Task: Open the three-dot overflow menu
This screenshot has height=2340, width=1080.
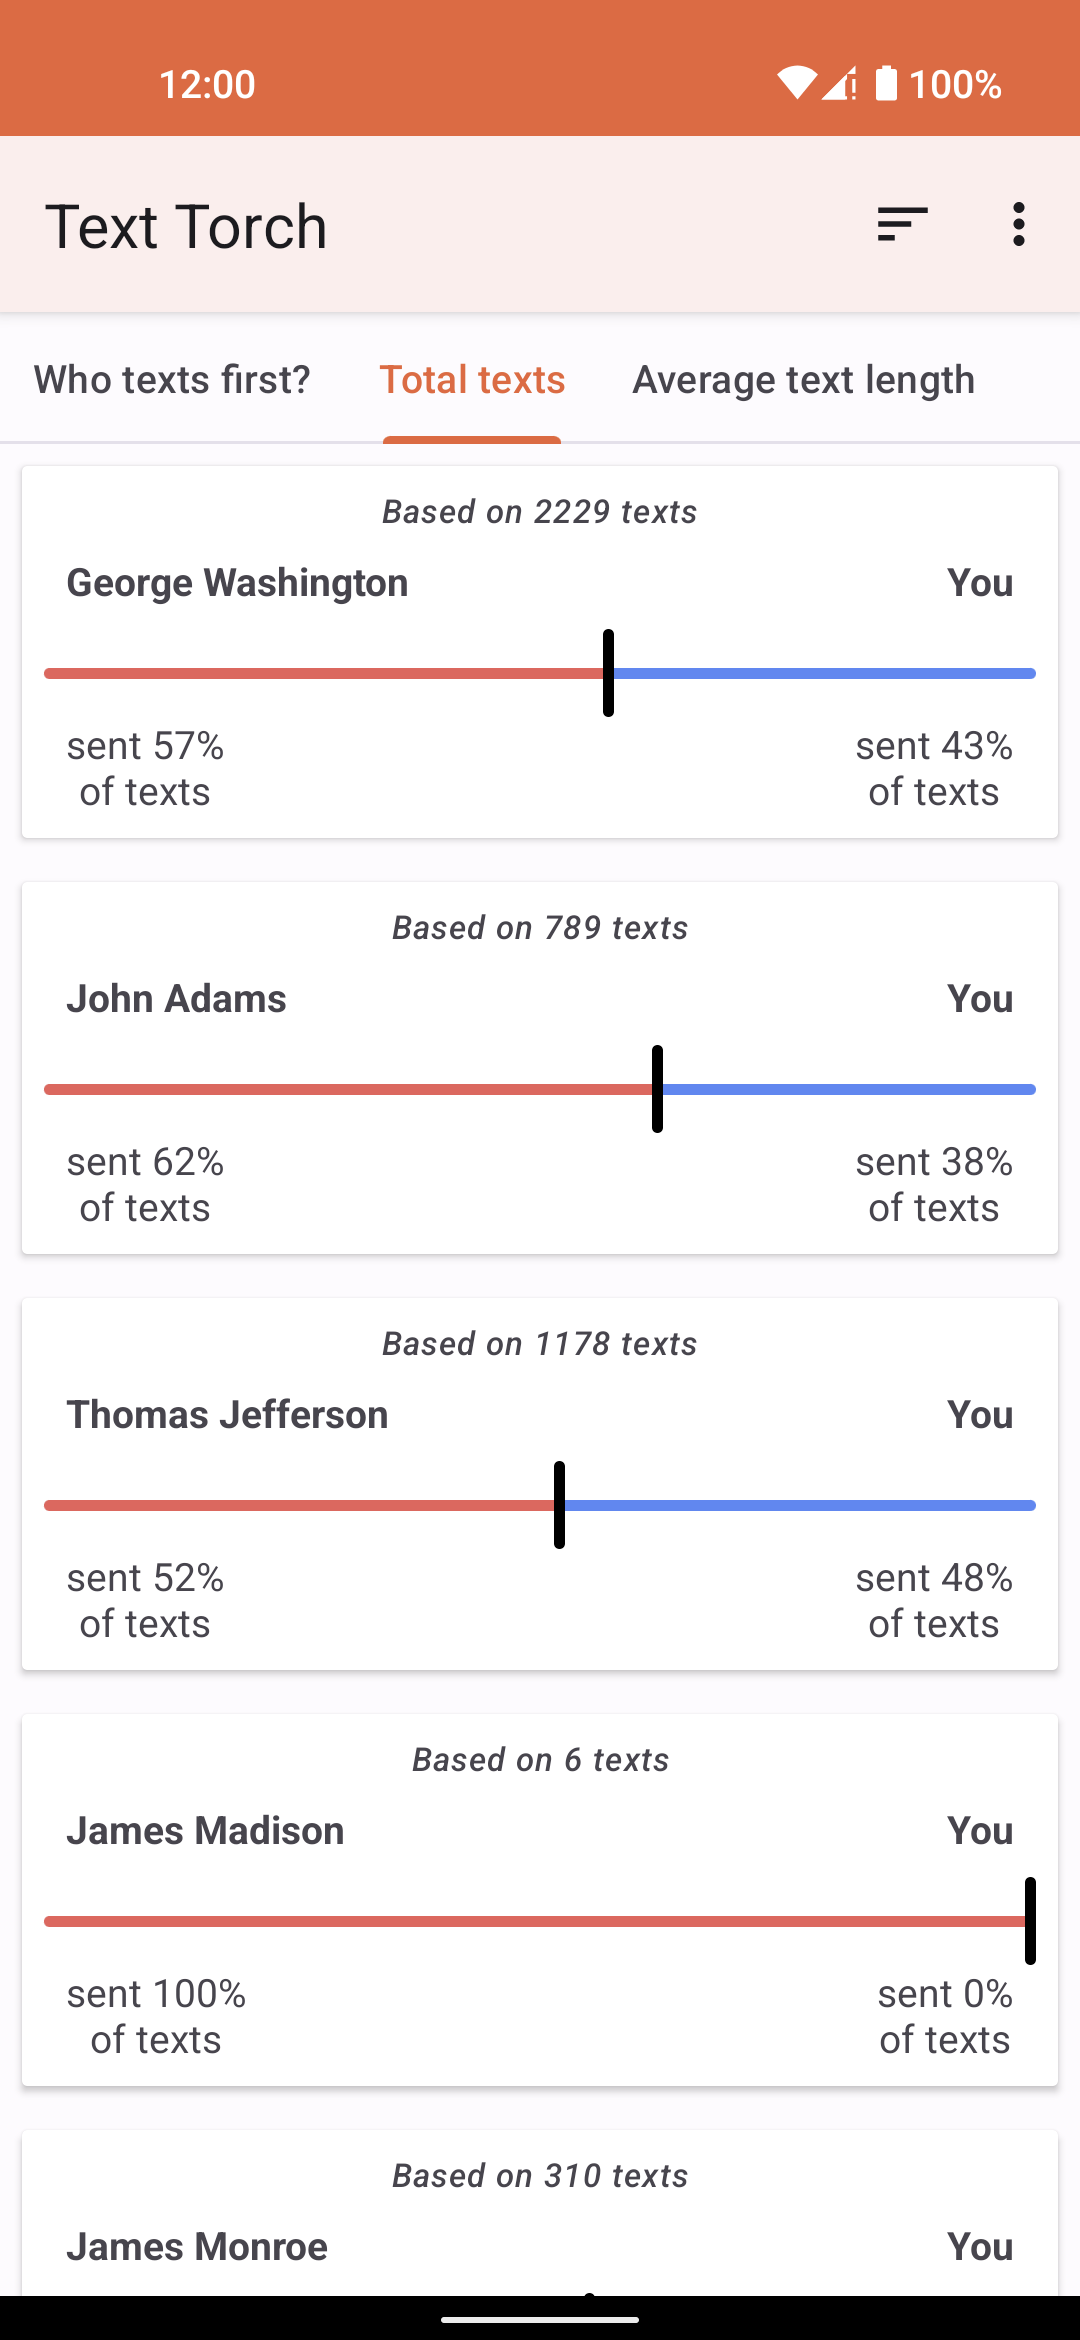Action: (x=1018, y=225)
